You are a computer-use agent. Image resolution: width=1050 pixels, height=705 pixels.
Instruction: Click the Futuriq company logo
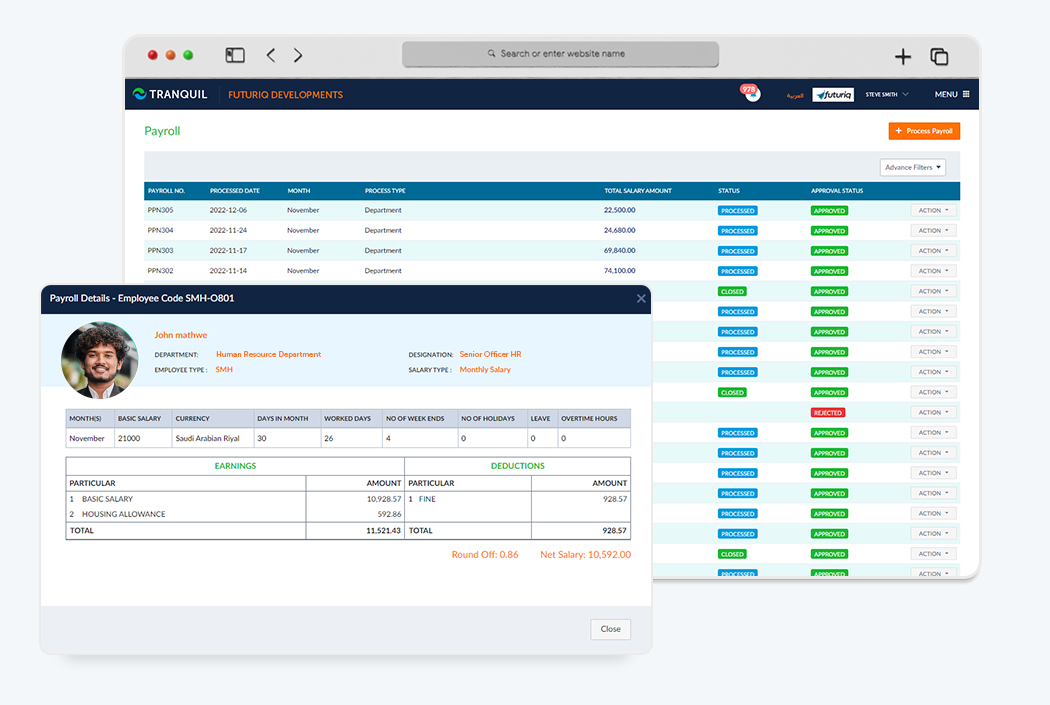(832, 95)
